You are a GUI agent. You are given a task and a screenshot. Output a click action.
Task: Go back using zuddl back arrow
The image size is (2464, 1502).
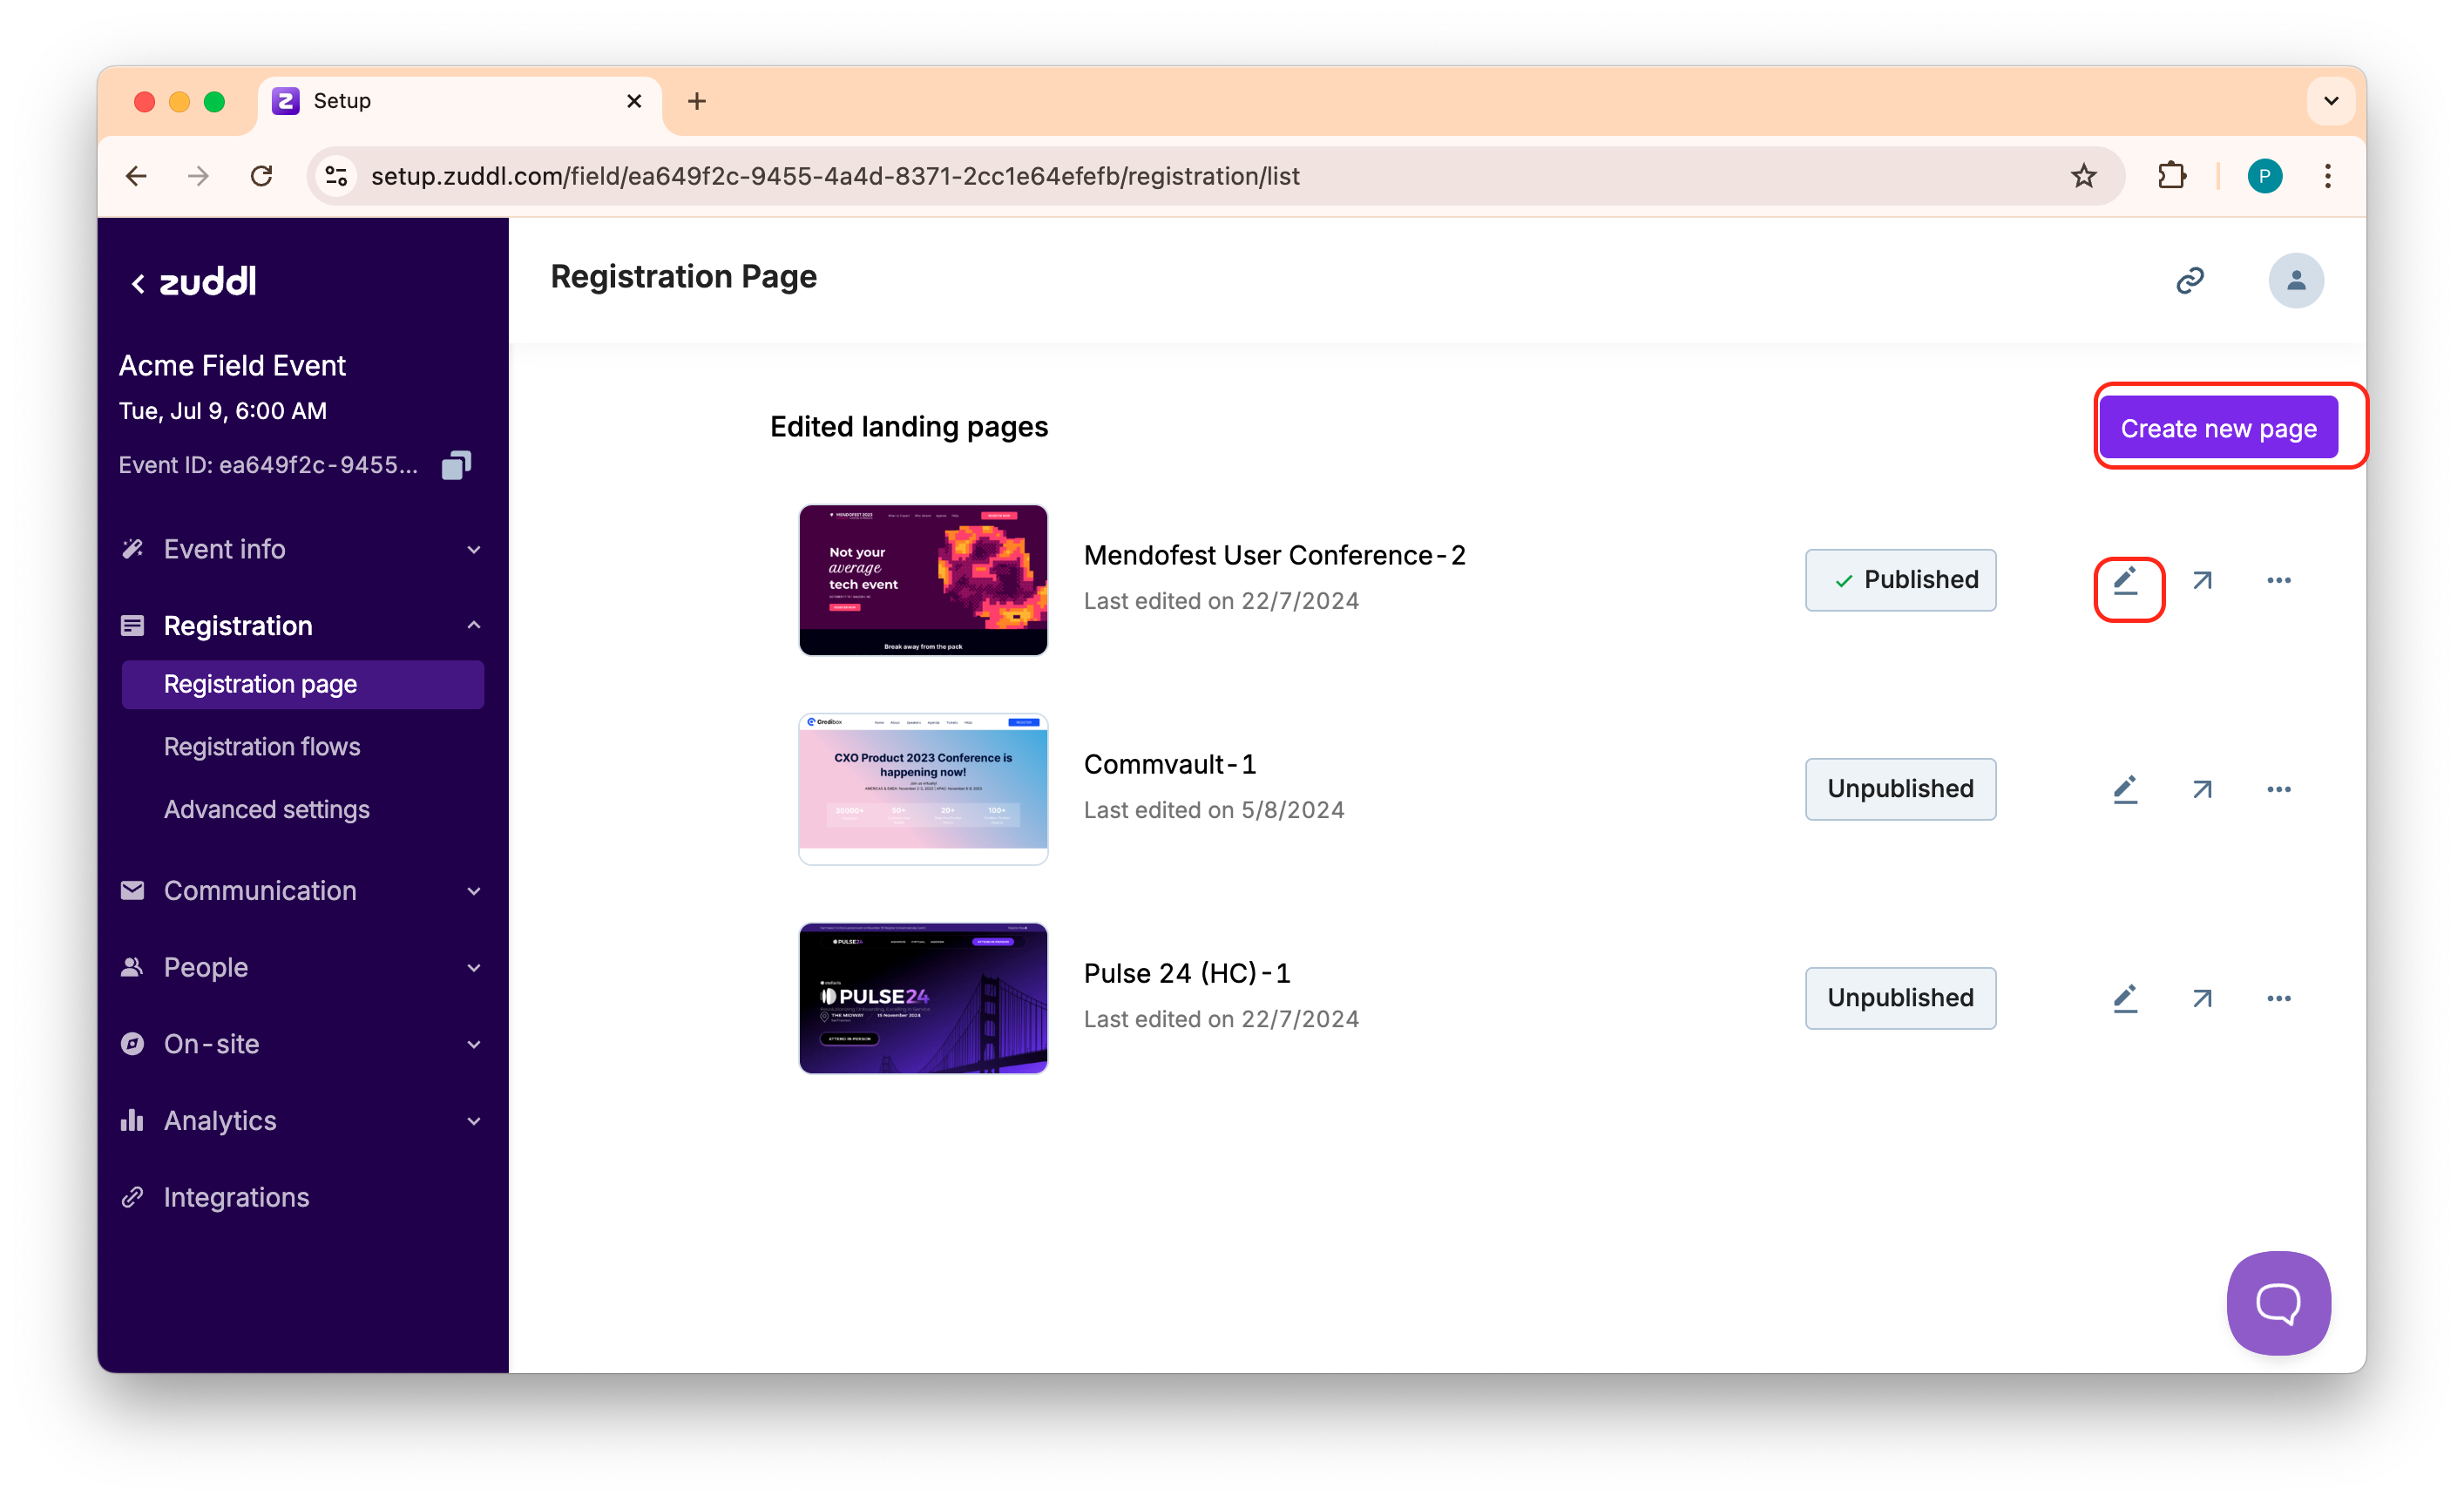click(x=138, y=284)
